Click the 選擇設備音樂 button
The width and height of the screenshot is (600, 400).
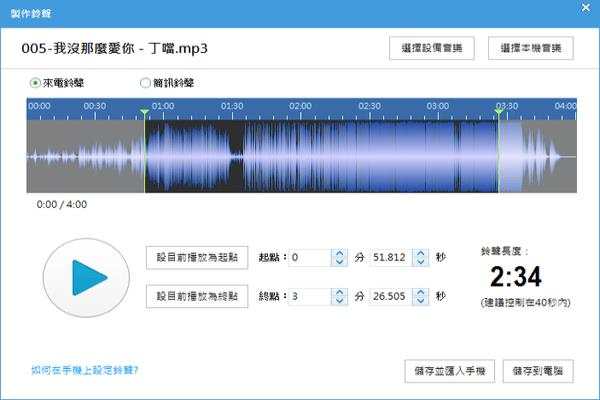433,48
